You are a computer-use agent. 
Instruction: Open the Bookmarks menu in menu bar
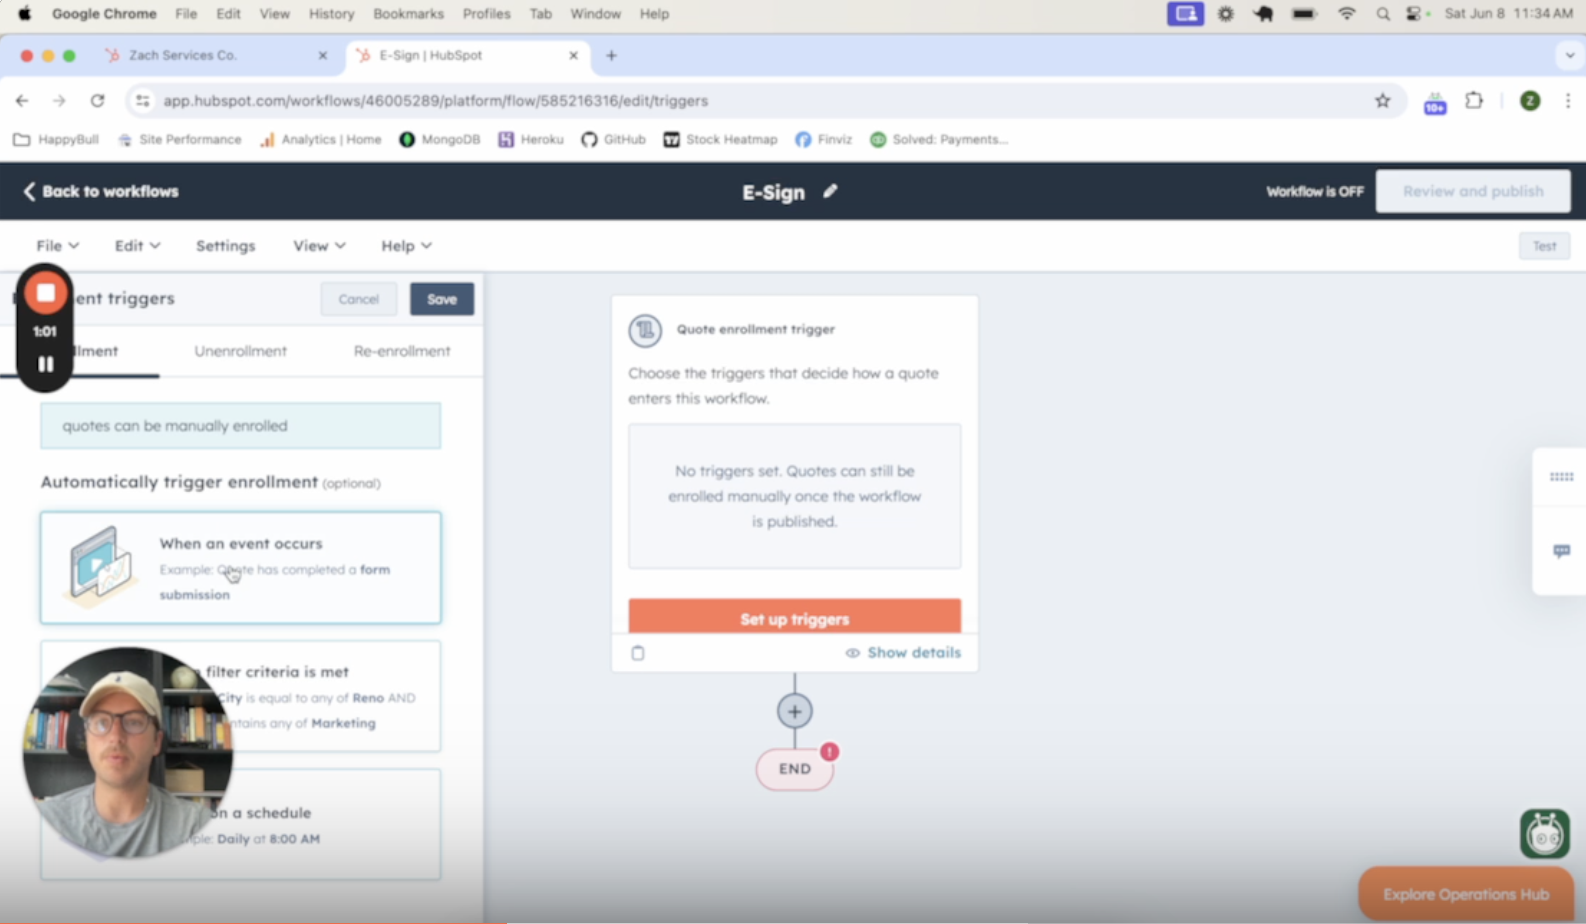tap(408, 14)
